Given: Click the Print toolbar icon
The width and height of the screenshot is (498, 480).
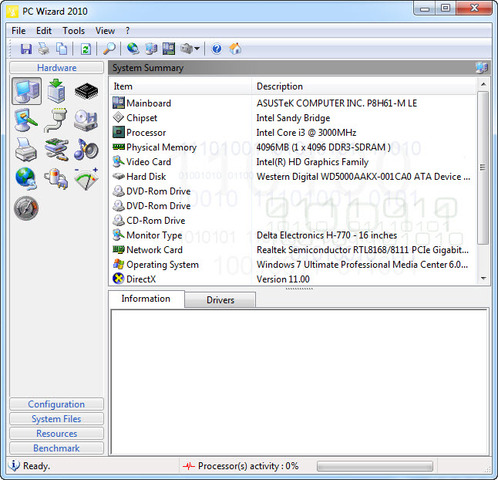Looking at the screenshot, I should click(x=44, y=49).
